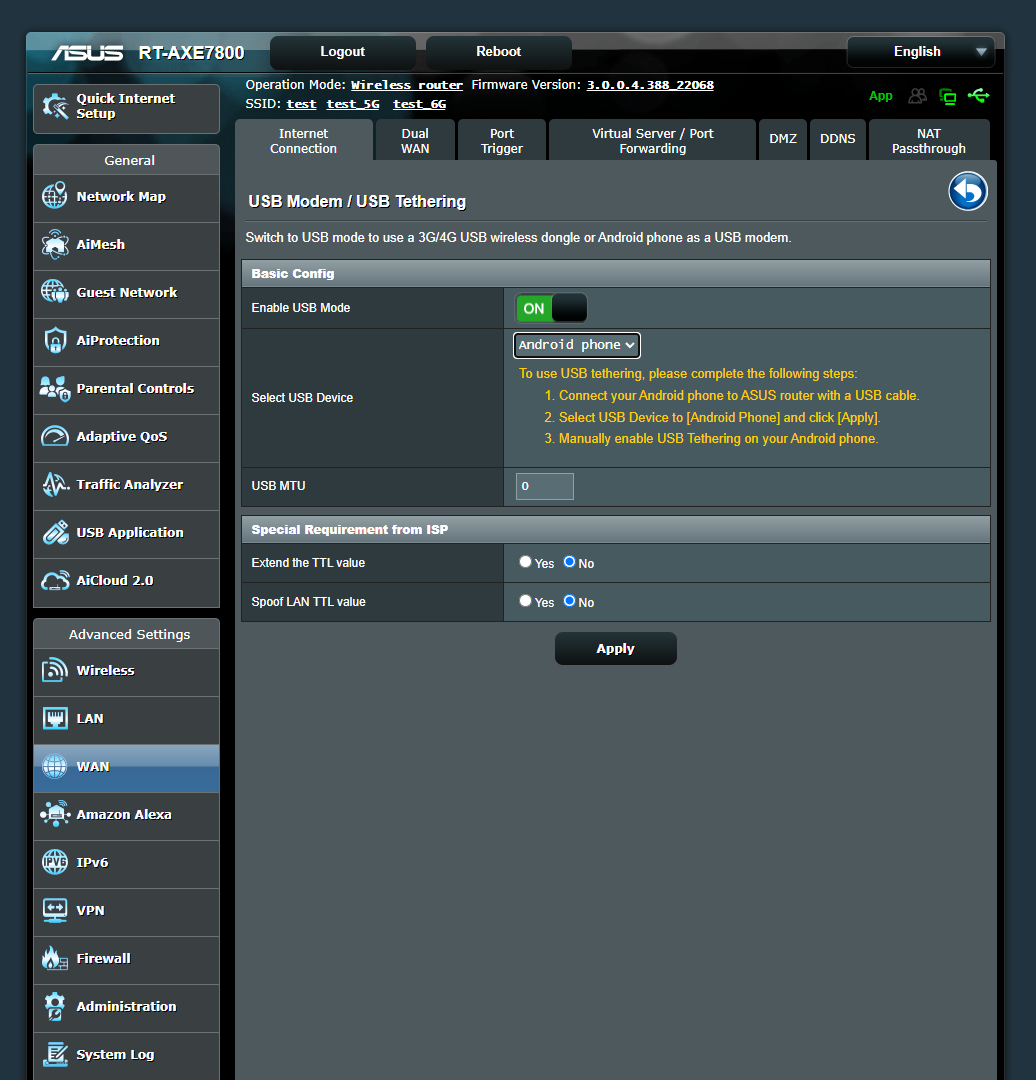The image size is (1036, 1080).
Task: Click the green App link
Action: 880,96
